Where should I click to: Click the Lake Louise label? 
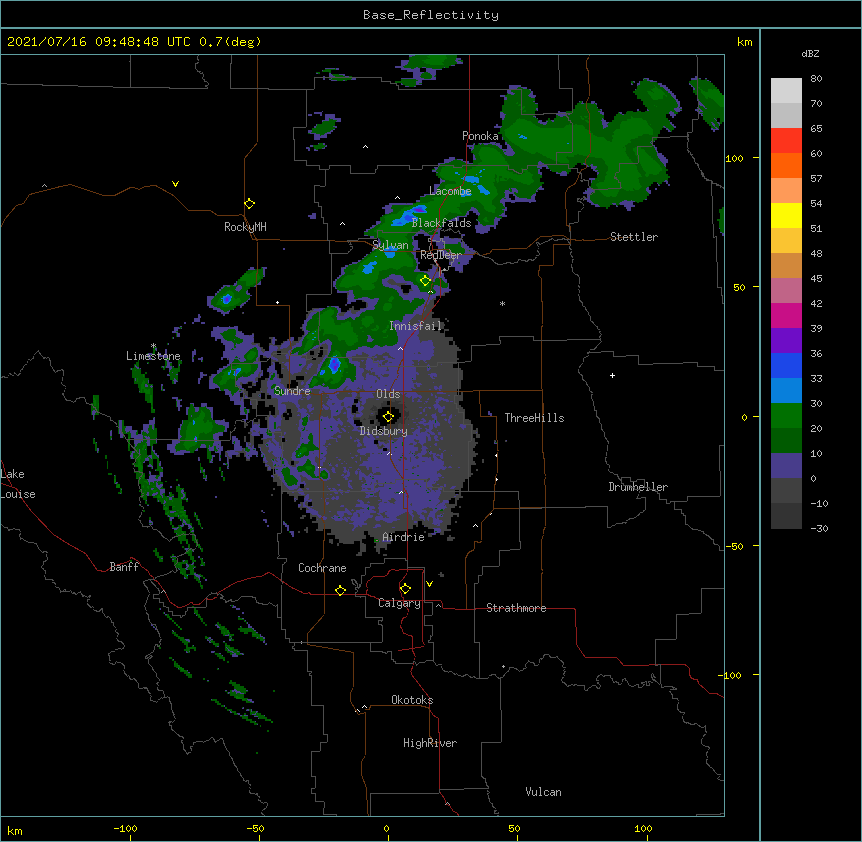tap(18, 484)
